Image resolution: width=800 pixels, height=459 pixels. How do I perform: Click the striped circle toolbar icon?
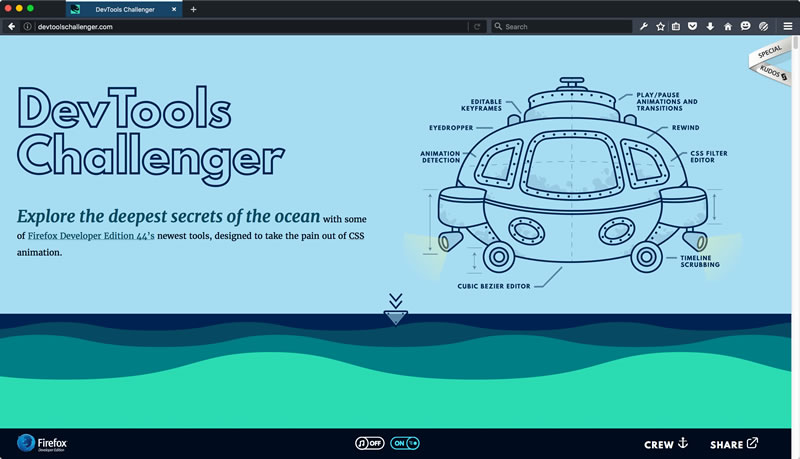pyautogui.click(x=763, y=27)
